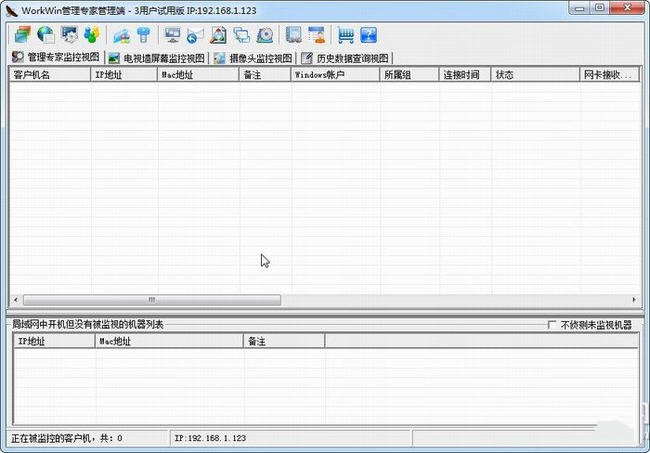Viewport: 650px width, 453px height.
Task: Click the 所属组 column header
Action: click(x=408, y=75)
